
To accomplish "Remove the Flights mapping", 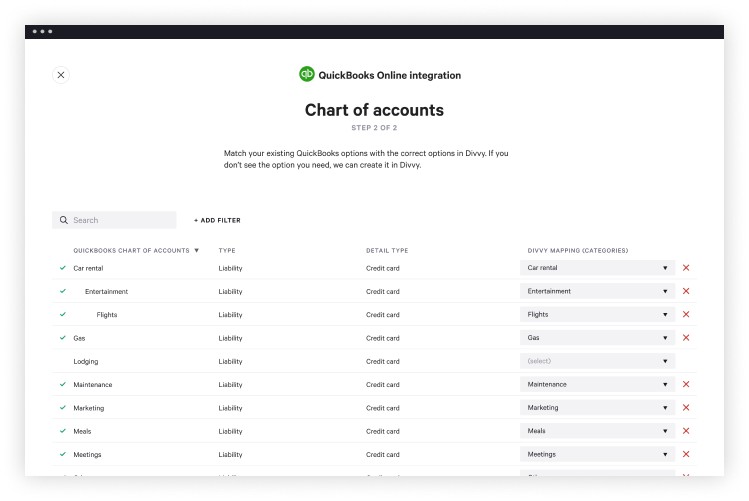I will click(x=686, y=314).
